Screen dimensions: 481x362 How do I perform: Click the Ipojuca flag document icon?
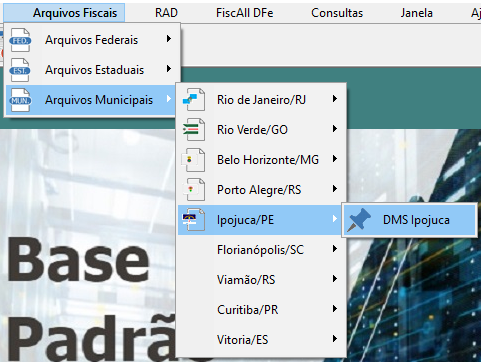click(x=194, y=219)
